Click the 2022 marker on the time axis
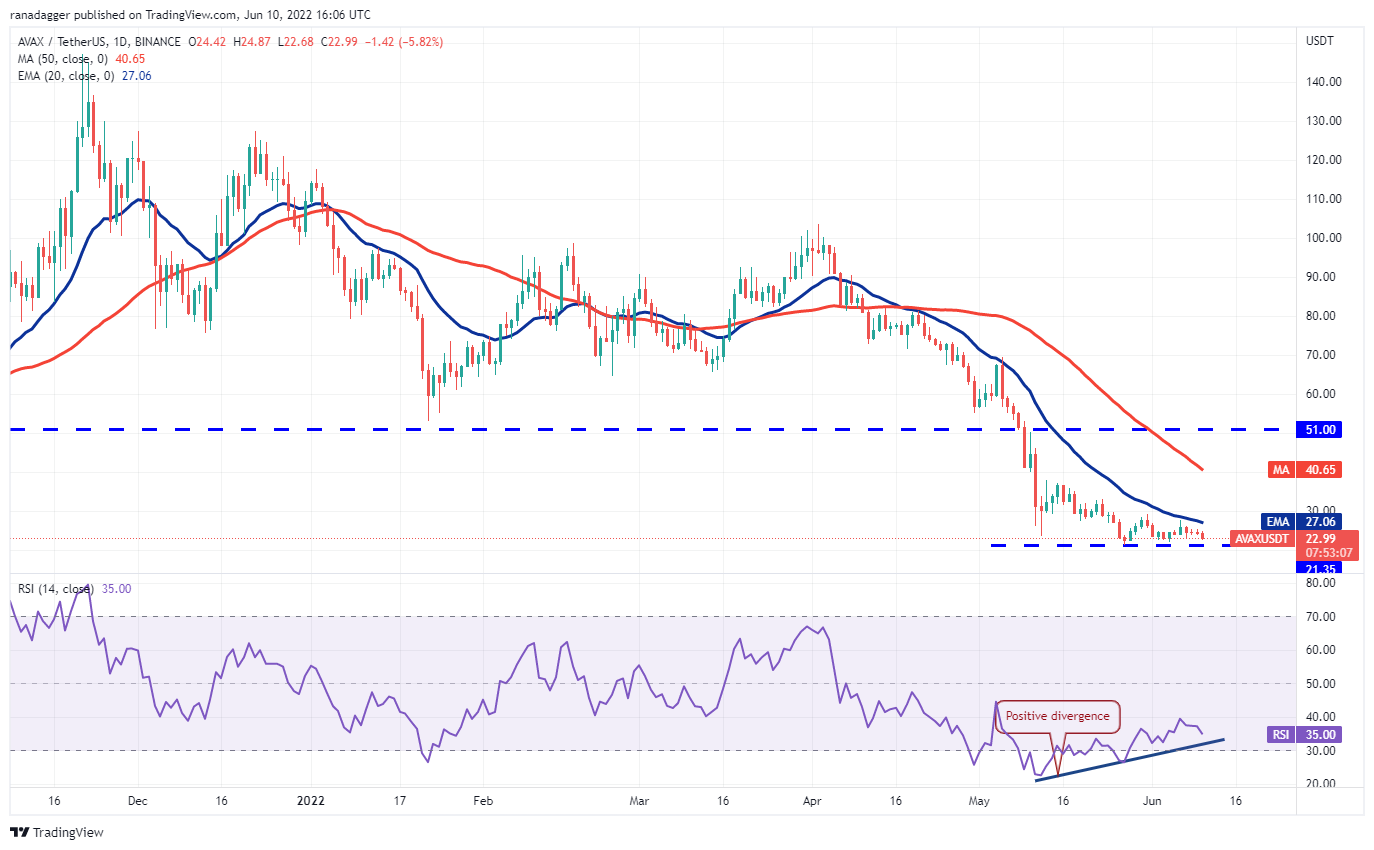This screenshot has width=1374, height=850. click(x=311, y=801)
